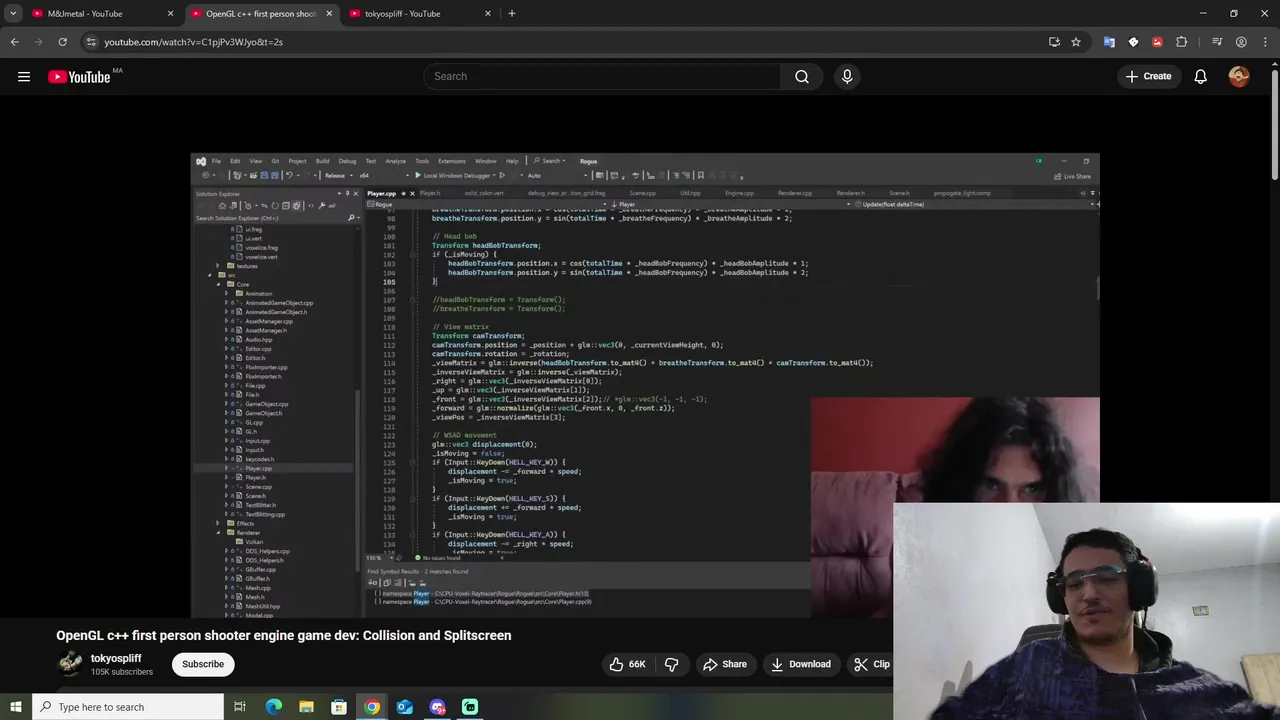
Task: Launch Microsoft Edge from the taskbar
Action: (x=273, y=707)
